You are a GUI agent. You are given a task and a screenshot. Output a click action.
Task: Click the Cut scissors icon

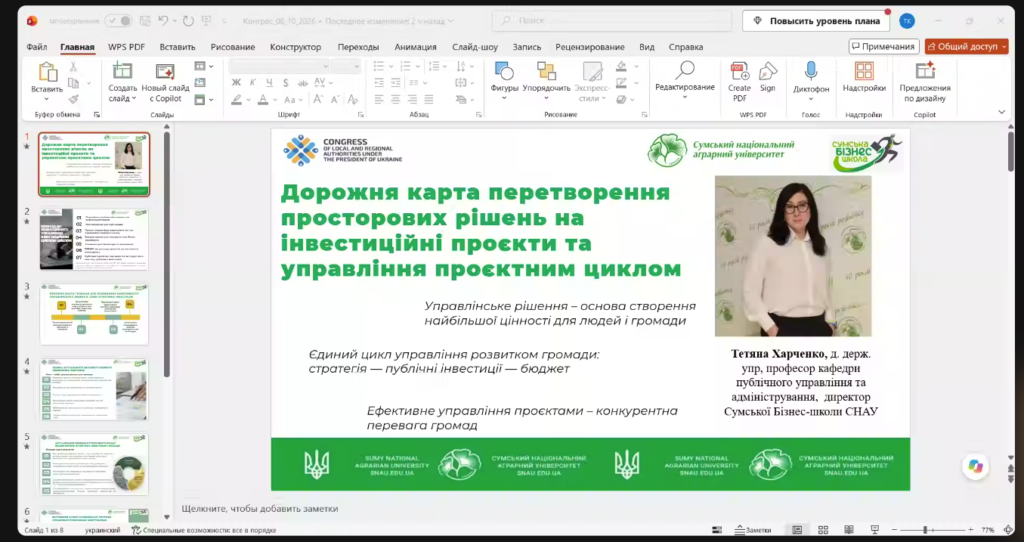[73, 67]
